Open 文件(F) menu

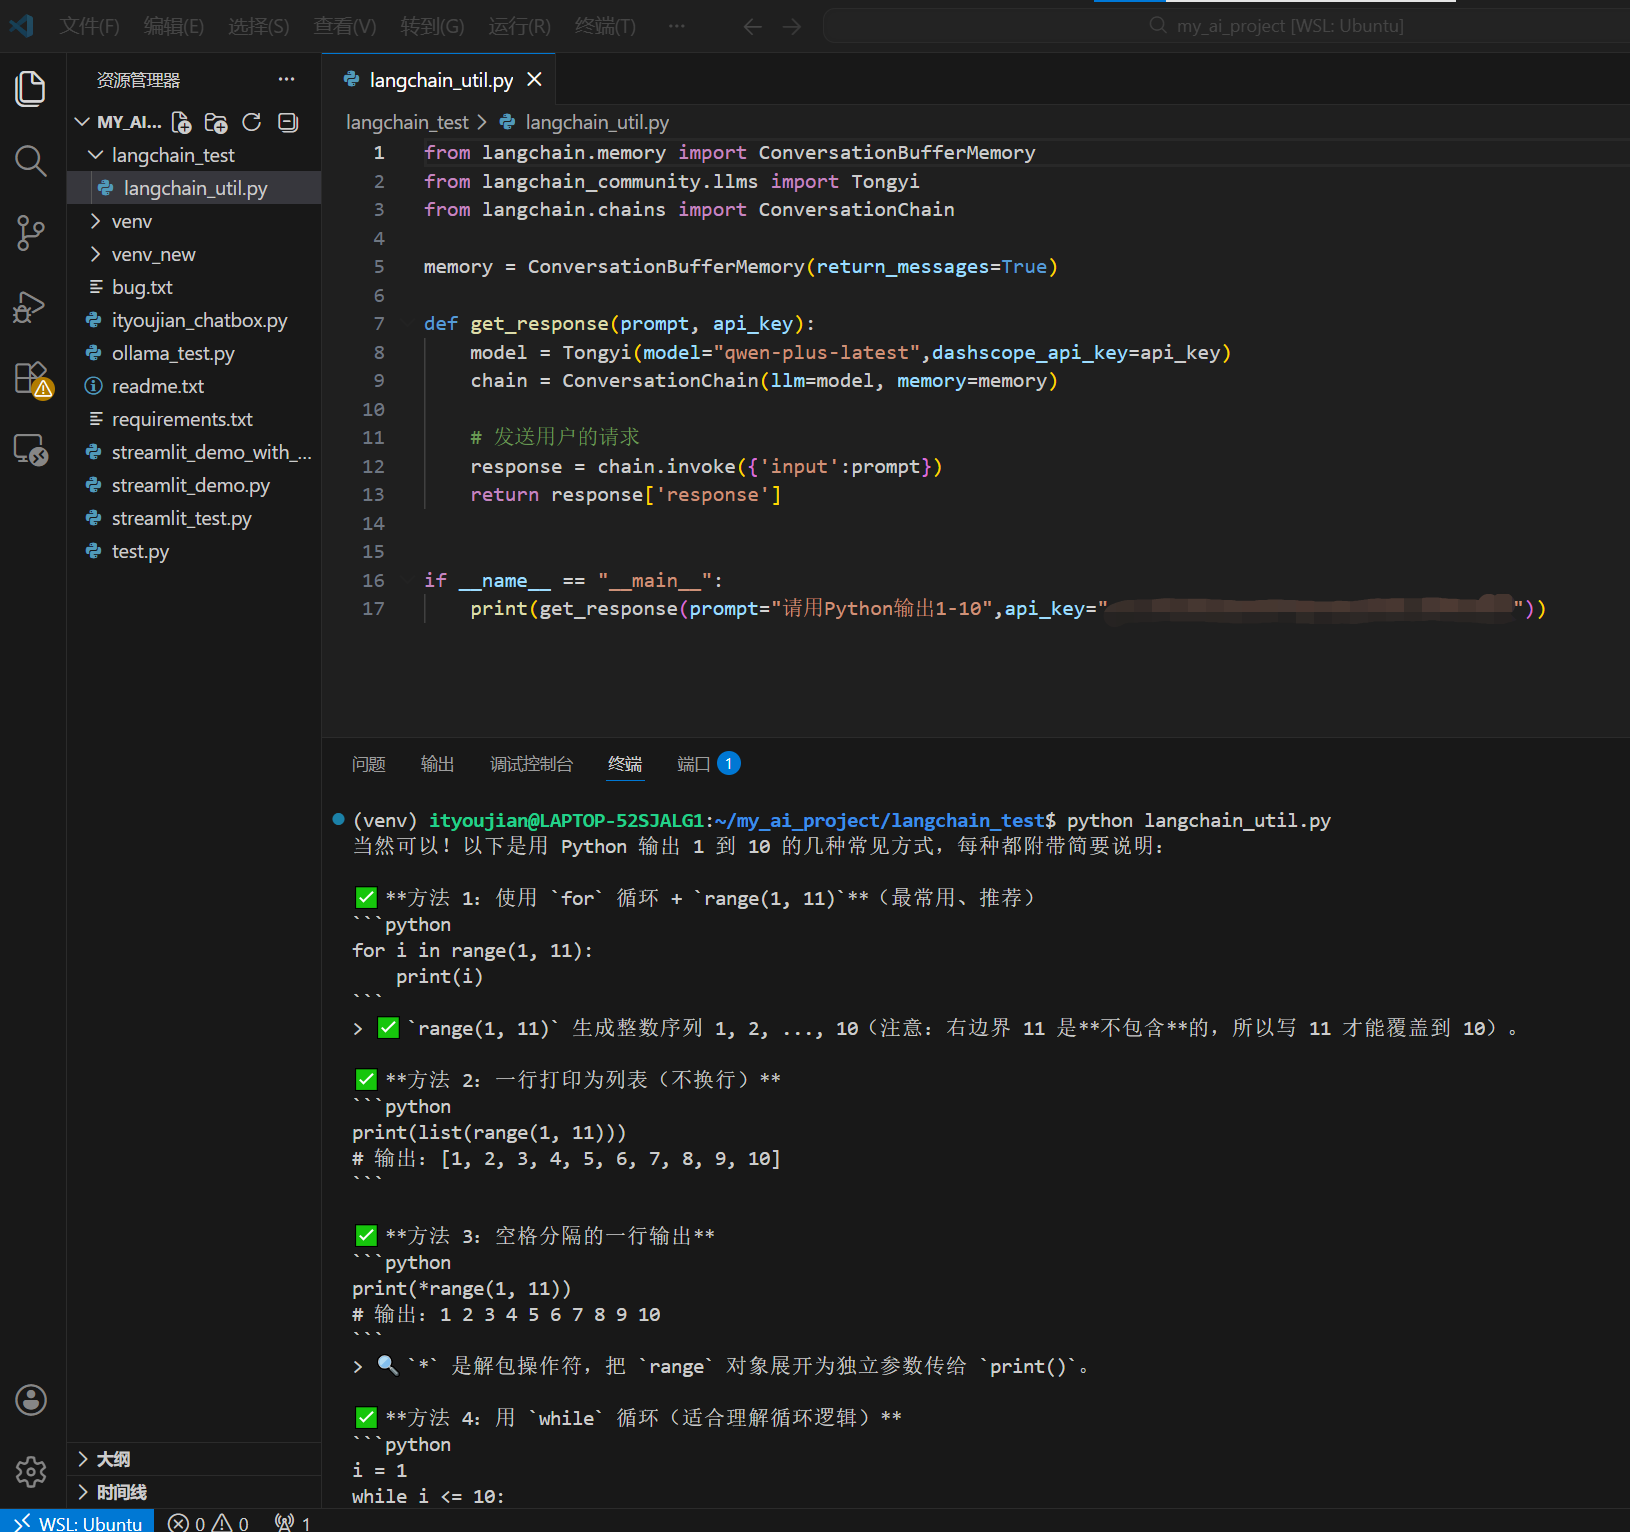tap(89, 26)
